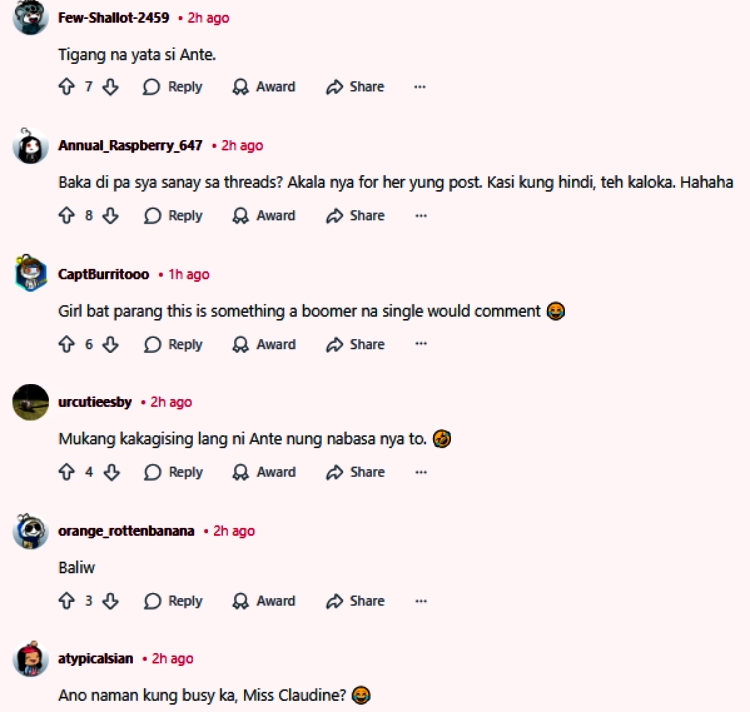Open more options on Annual_Raspberry_647's comment
750x712 pixels.
pos(420,216)
